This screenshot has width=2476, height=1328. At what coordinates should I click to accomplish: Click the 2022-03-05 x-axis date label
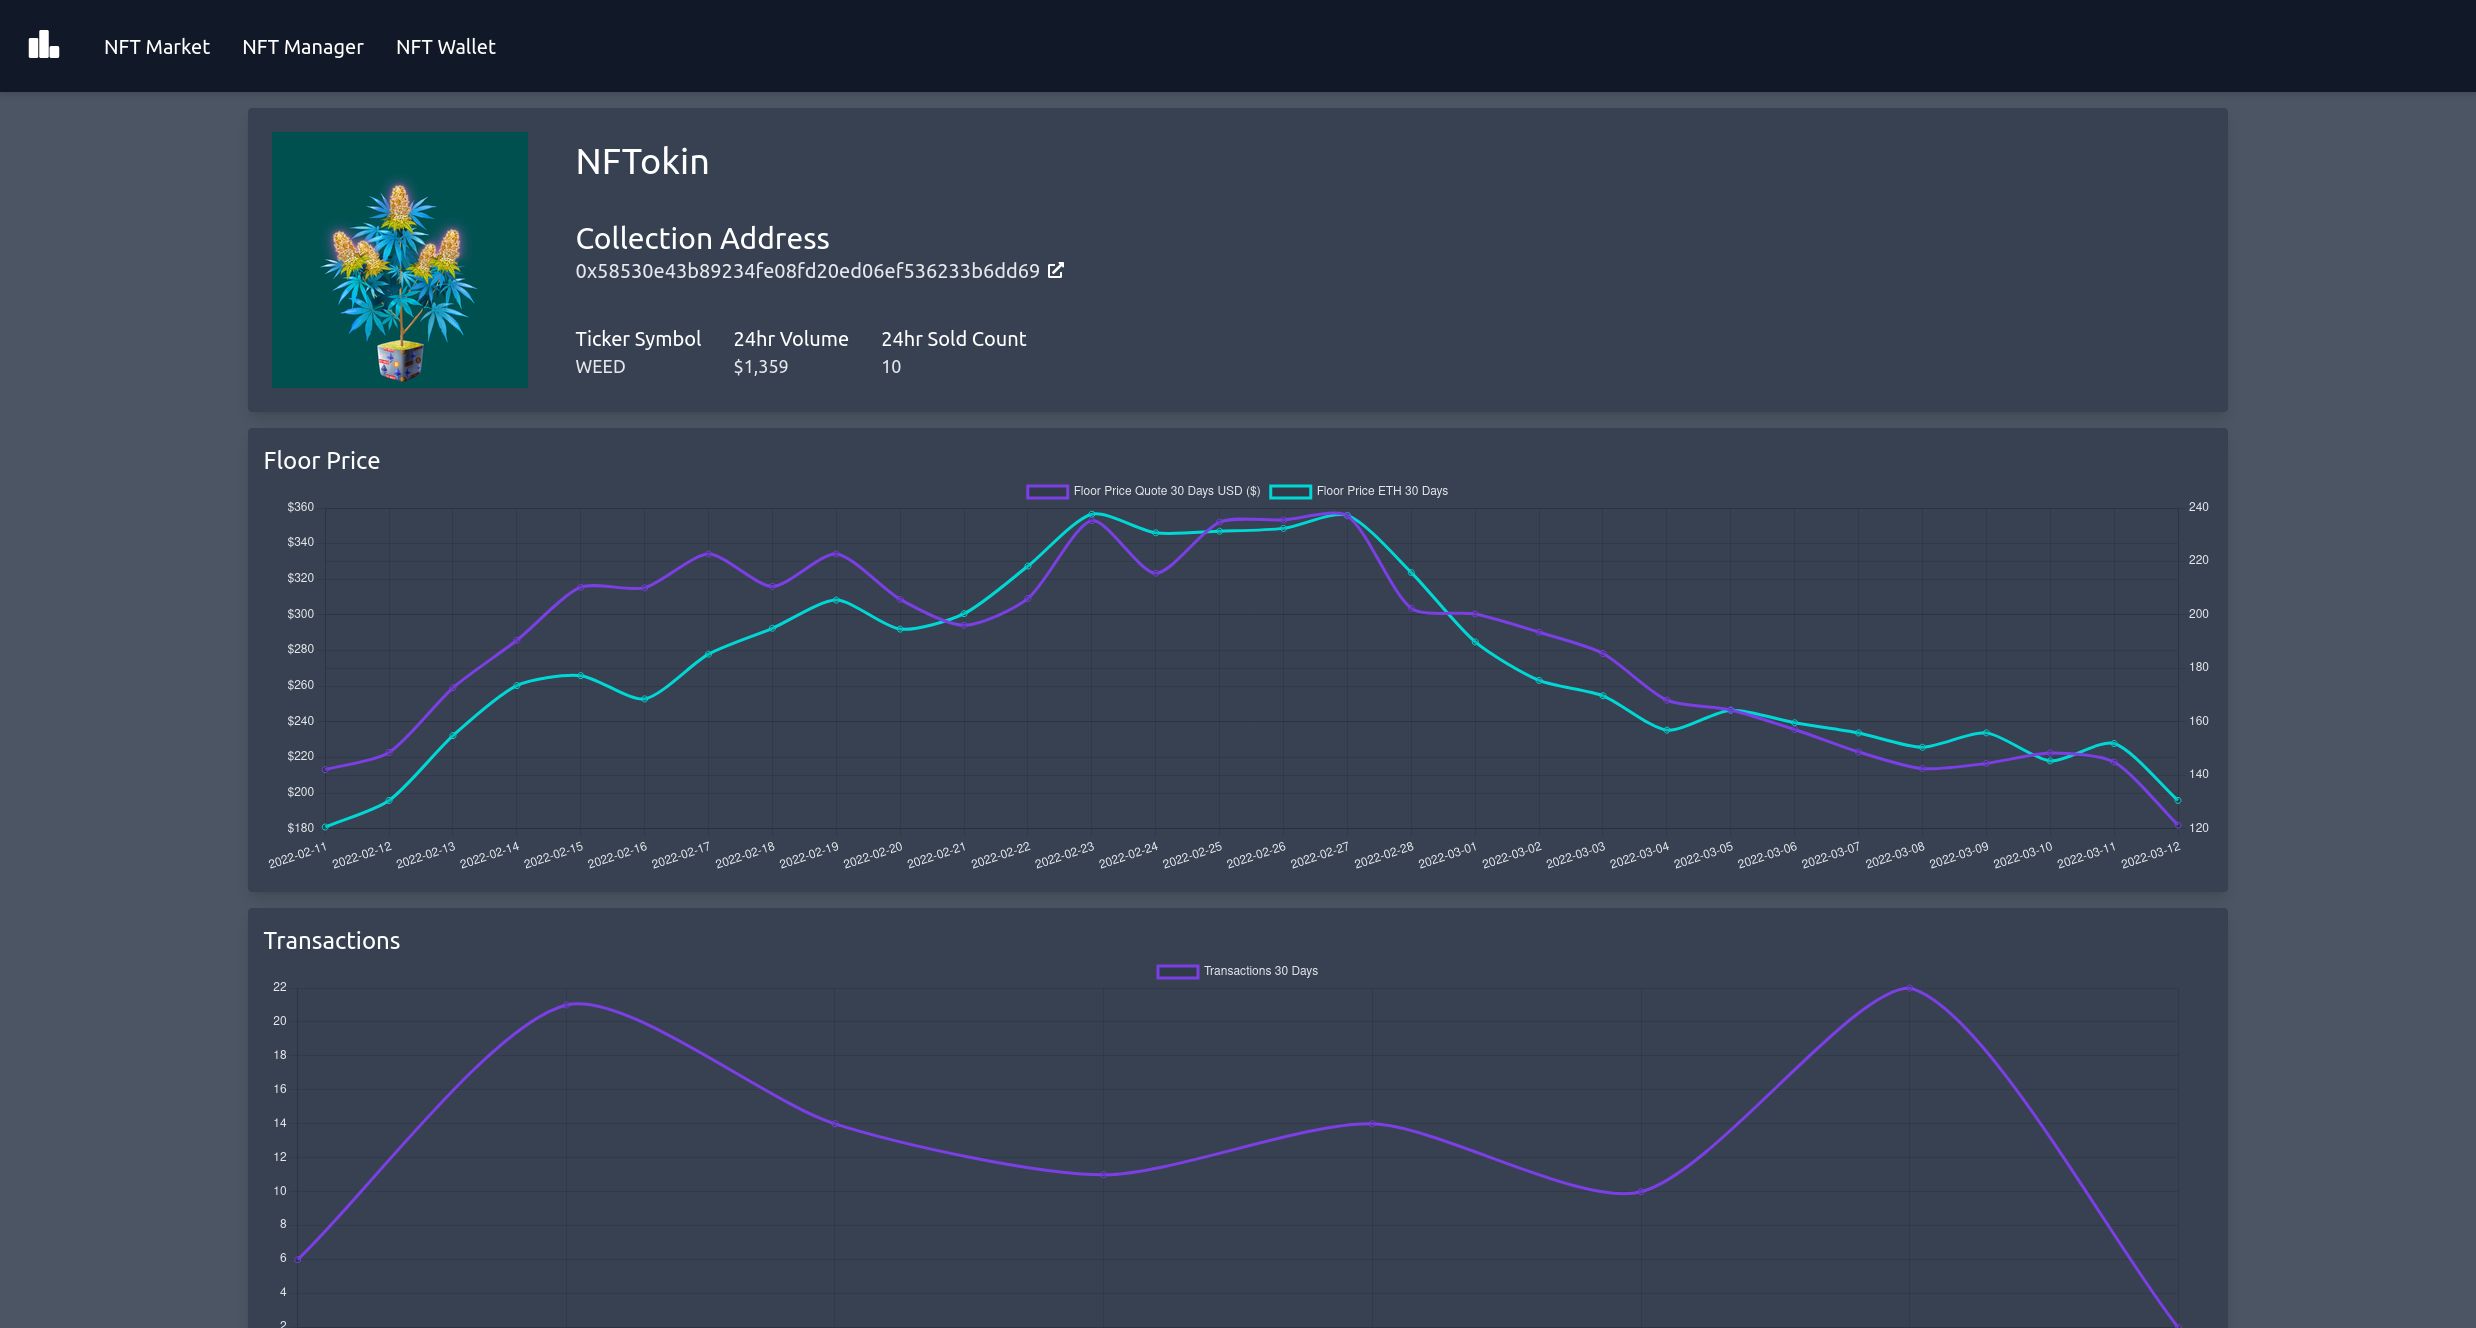pos(1703,855)
